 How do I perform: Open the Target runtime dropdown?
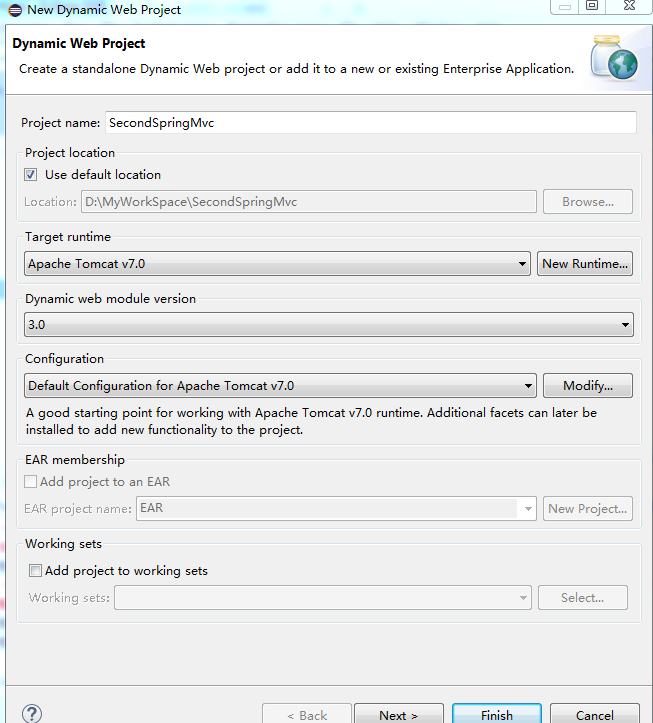[x=277, y=264]
